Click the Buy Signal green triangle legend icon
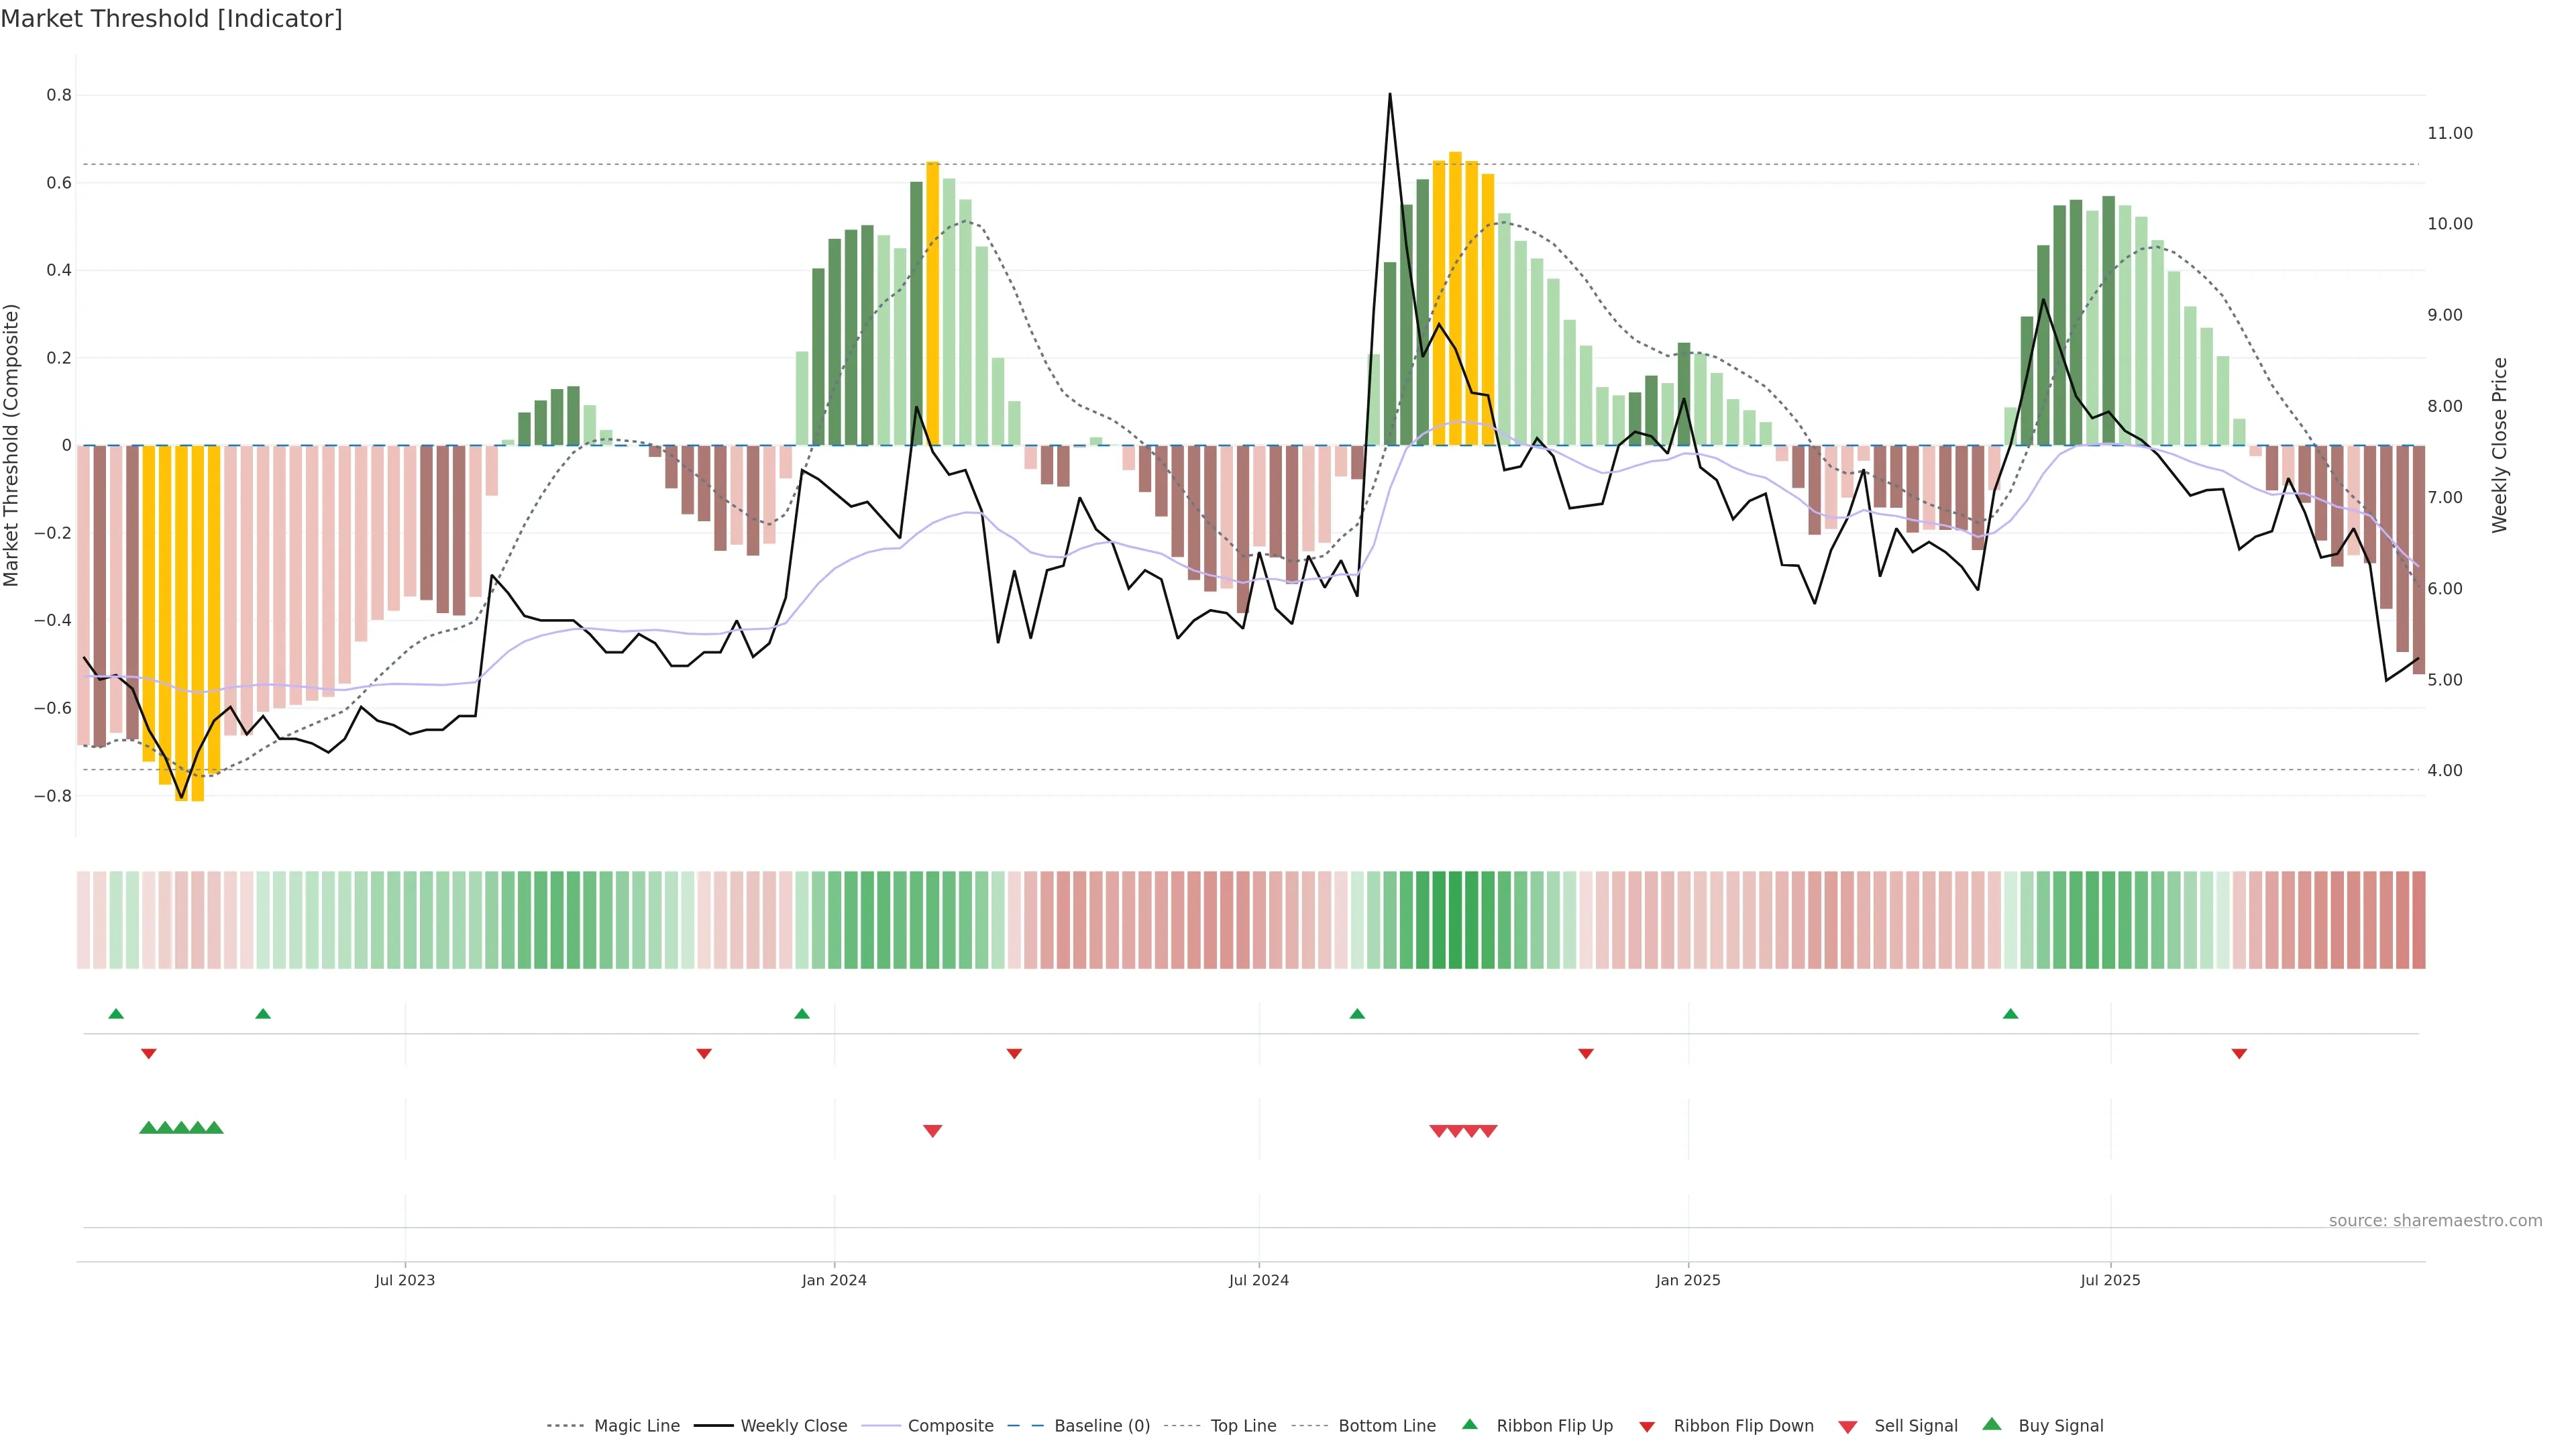Image resolution: width=2576 pixels, height=1449 pixels. click(1991, 1424)
